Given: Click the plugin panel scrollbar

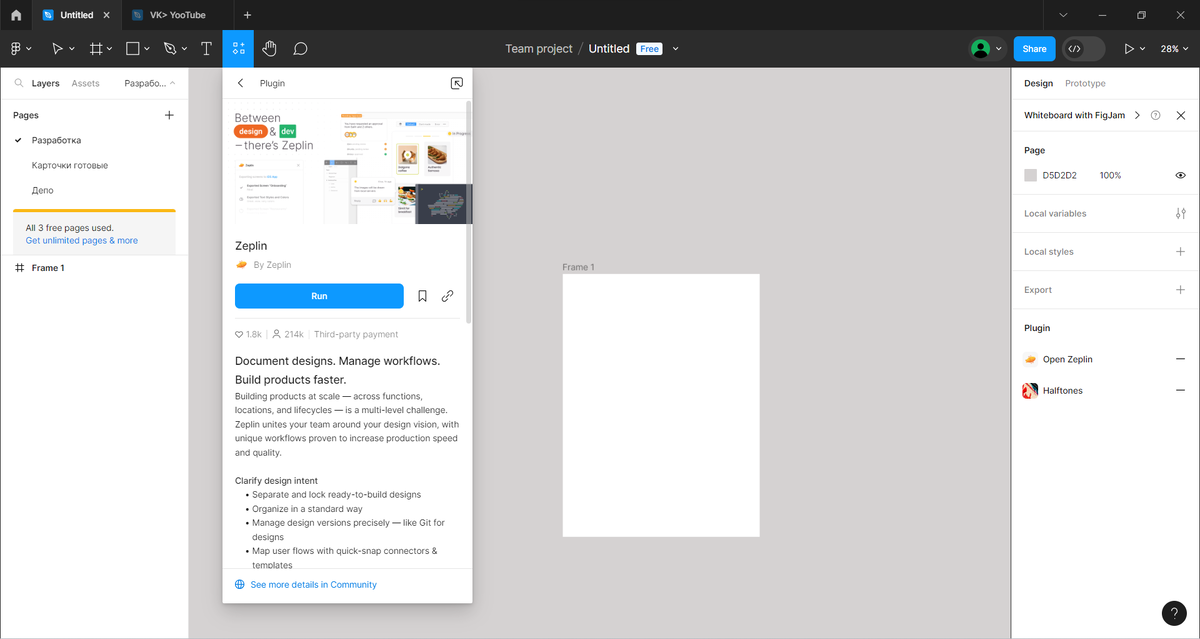Looking at the screenshot, I should click(x=469, y=210).
